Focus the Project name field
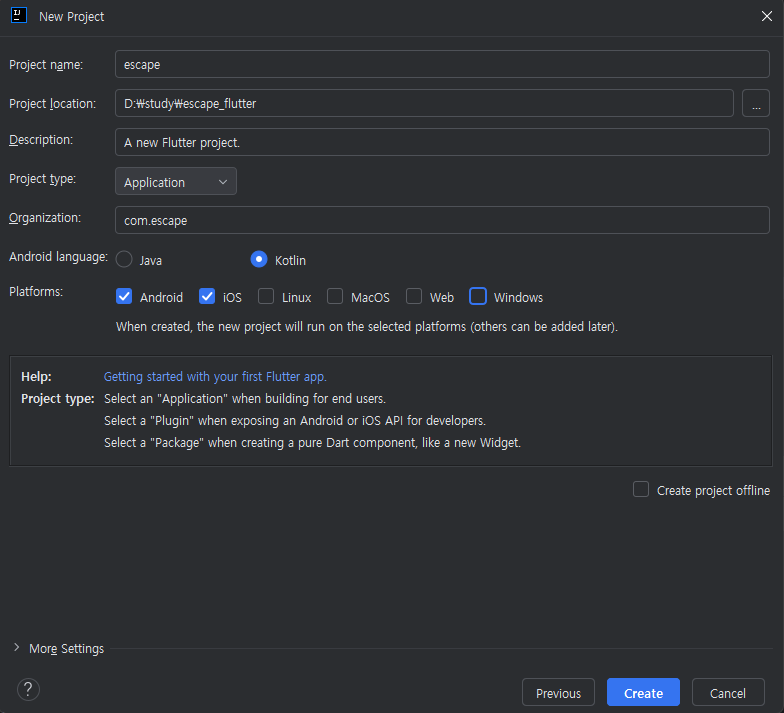The width and height of the screenshot is (784, 713). 442,64
